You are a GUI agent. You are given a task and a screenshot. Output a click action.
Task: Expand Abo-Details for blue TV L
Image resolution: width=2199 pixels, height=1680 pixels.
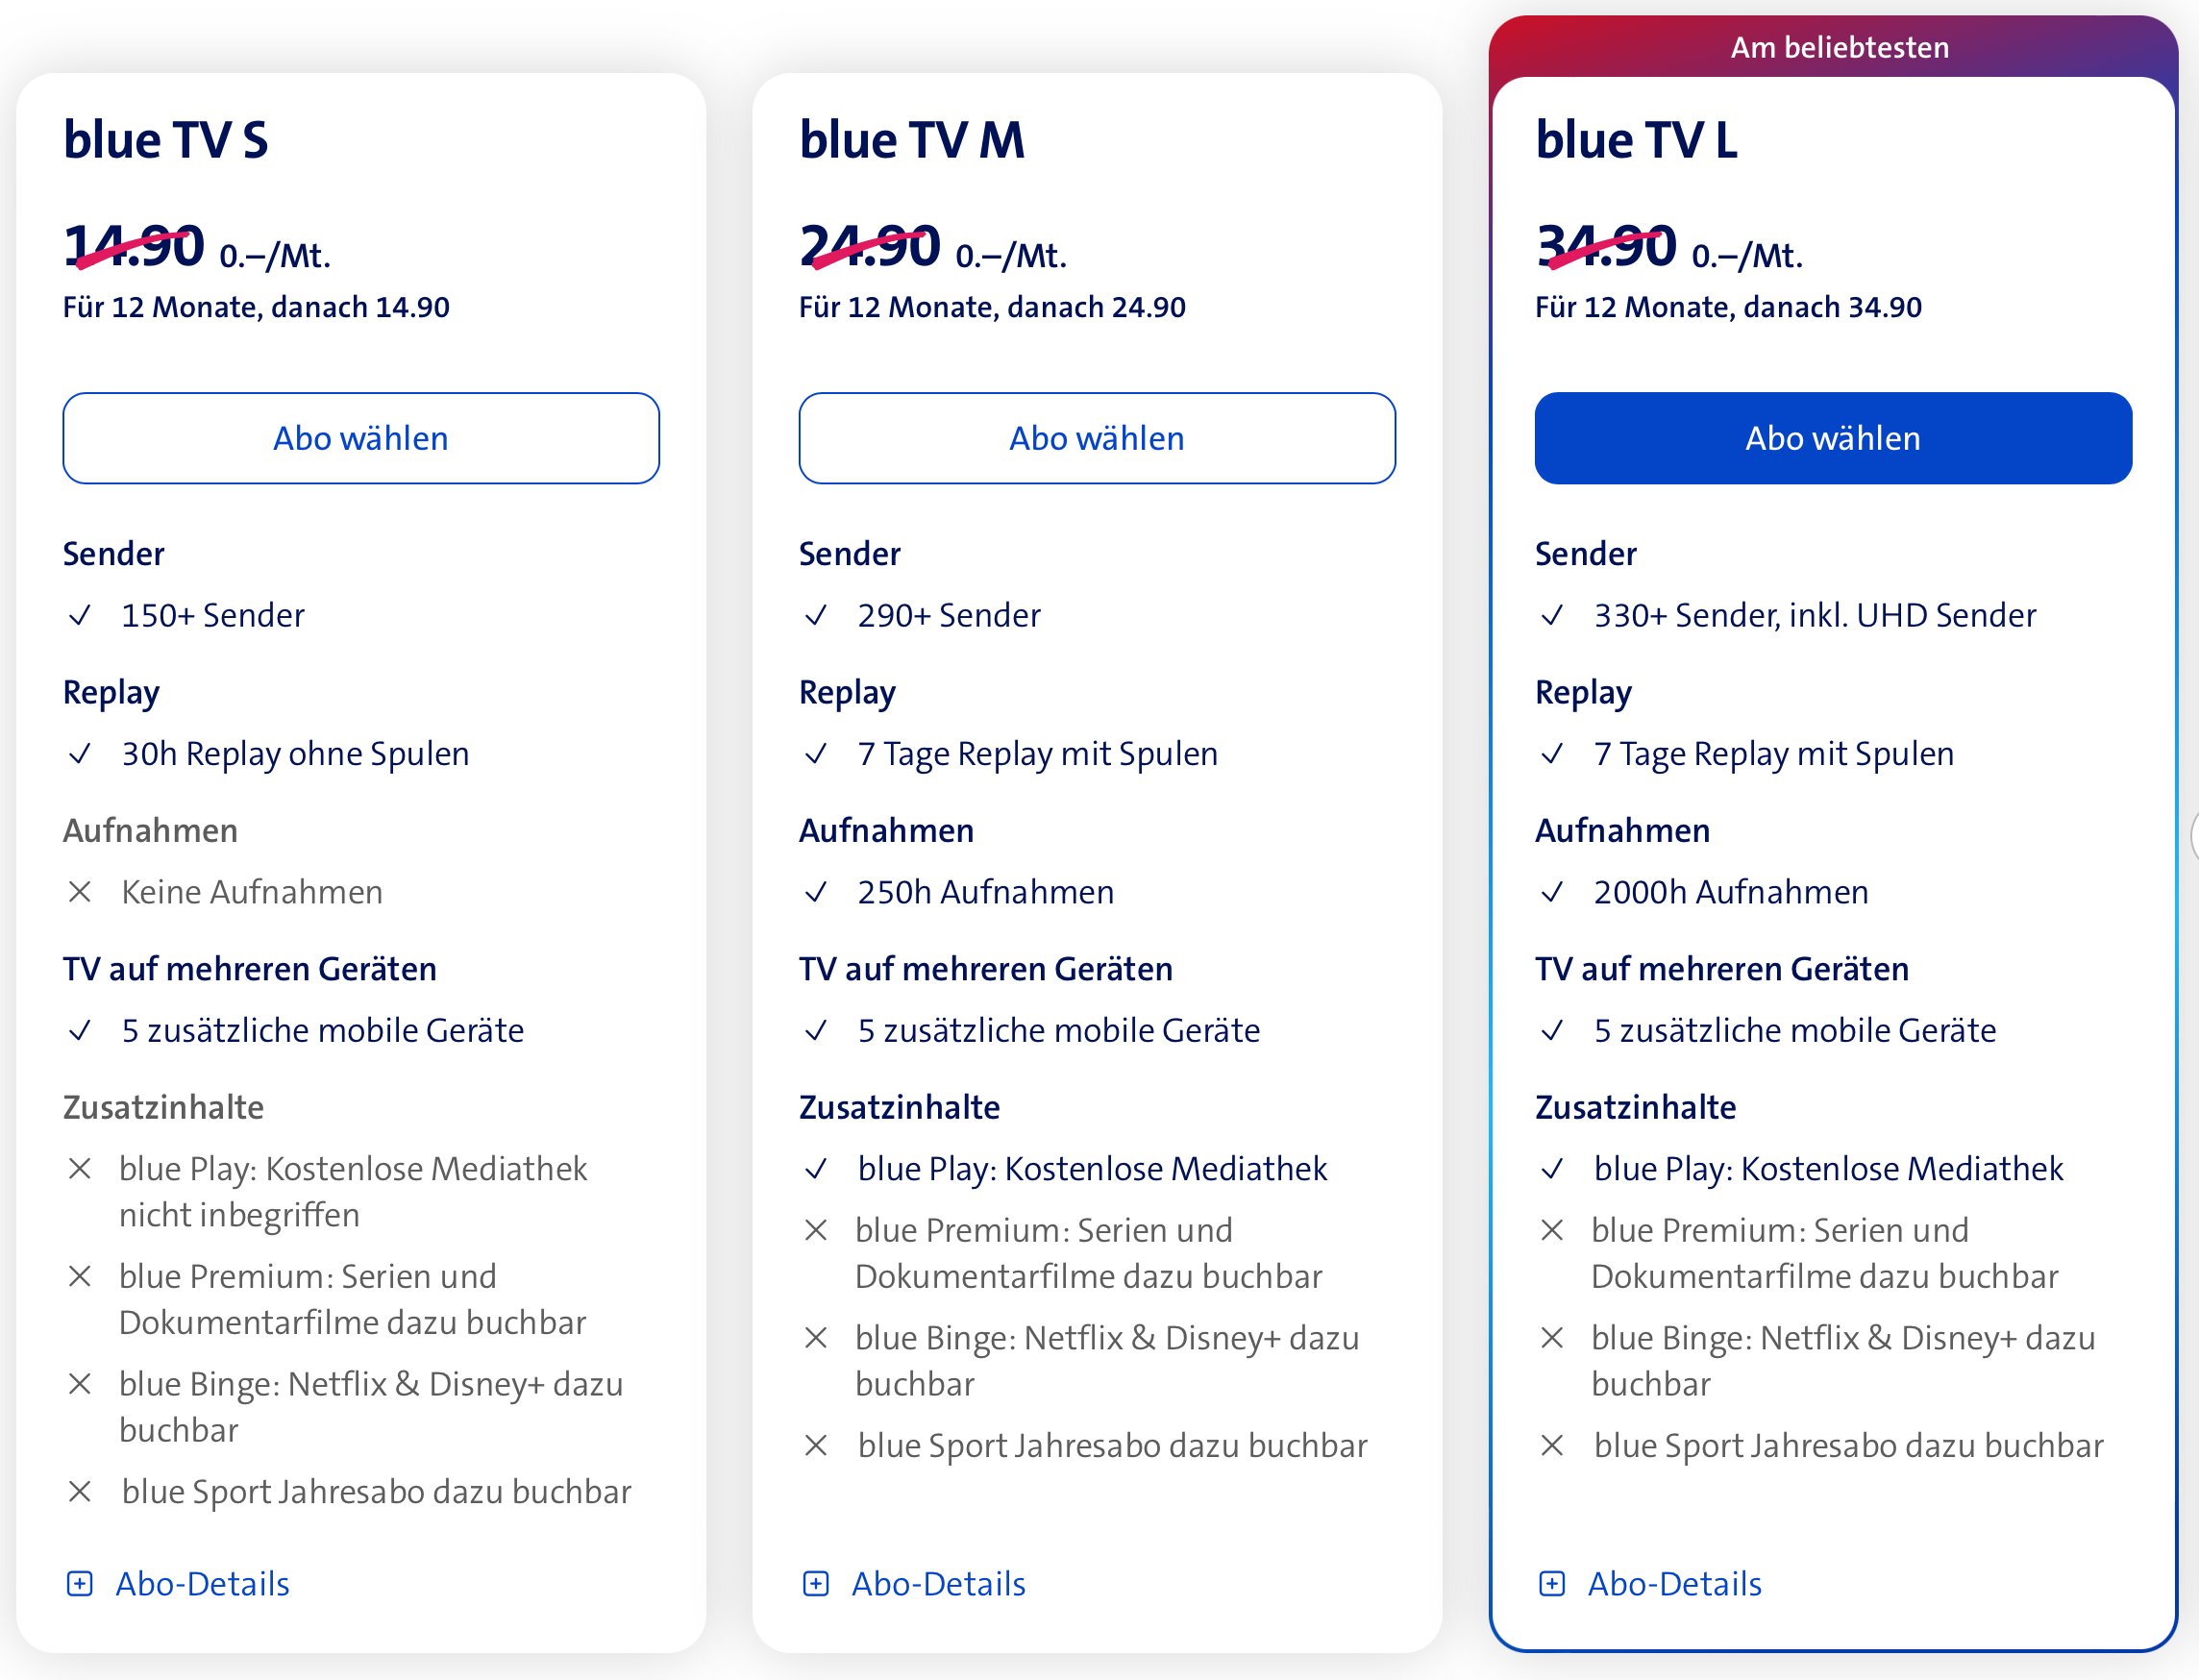tap(1674, 1584)
